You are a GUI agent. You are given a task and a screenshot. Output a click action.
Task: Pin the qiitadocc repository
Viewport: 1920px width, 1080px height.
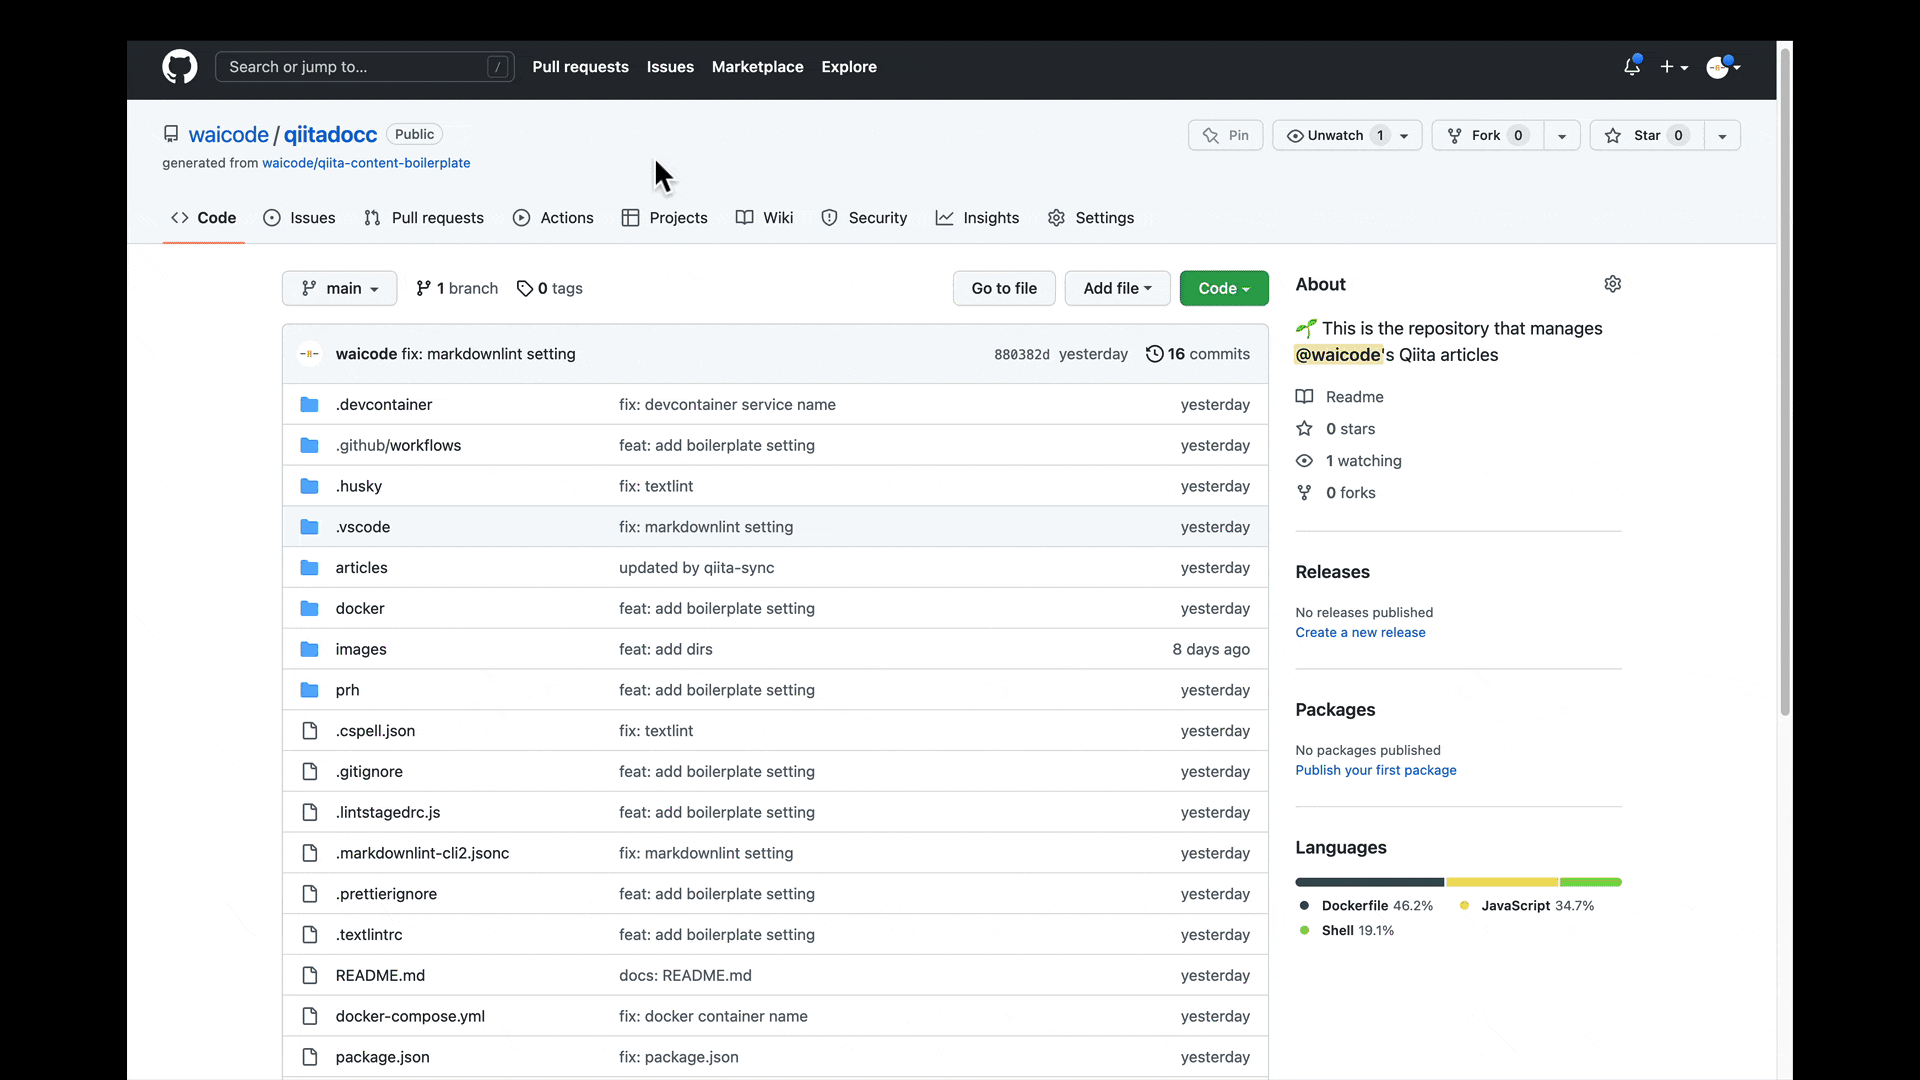click(x=1225, y=135)
